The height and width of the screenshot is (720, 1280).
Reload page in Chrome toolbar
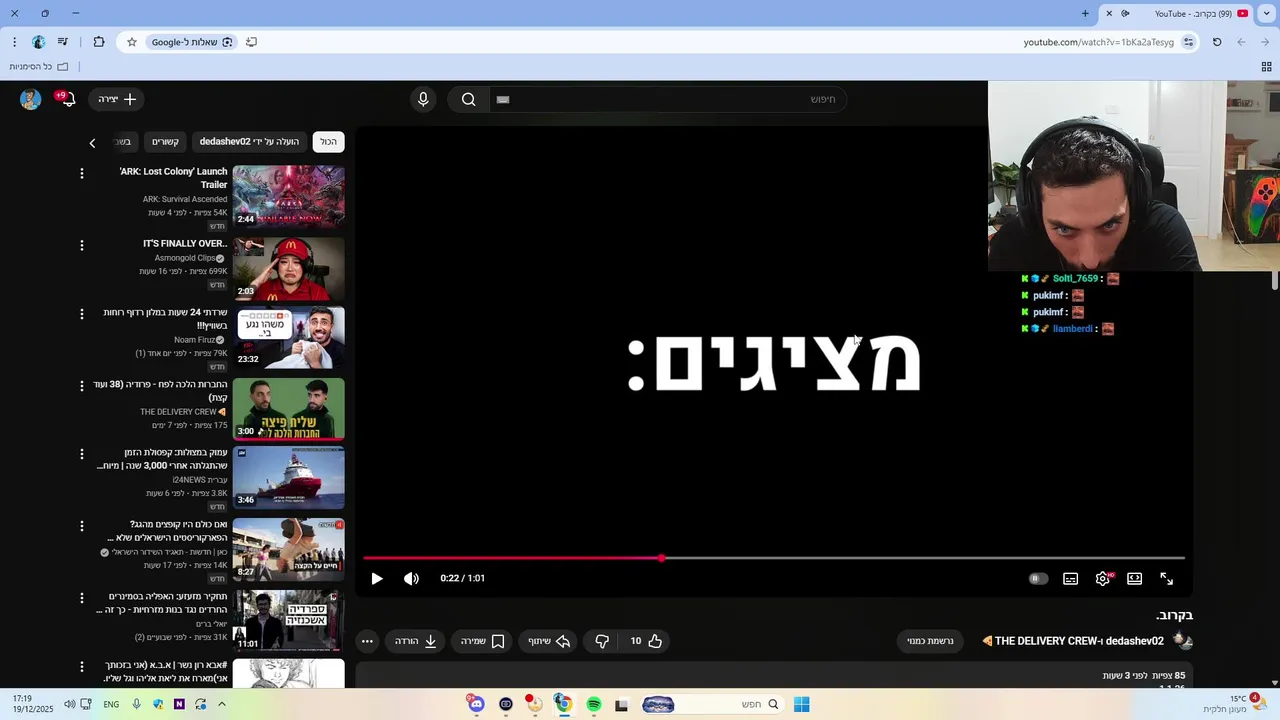(1217, 42)
